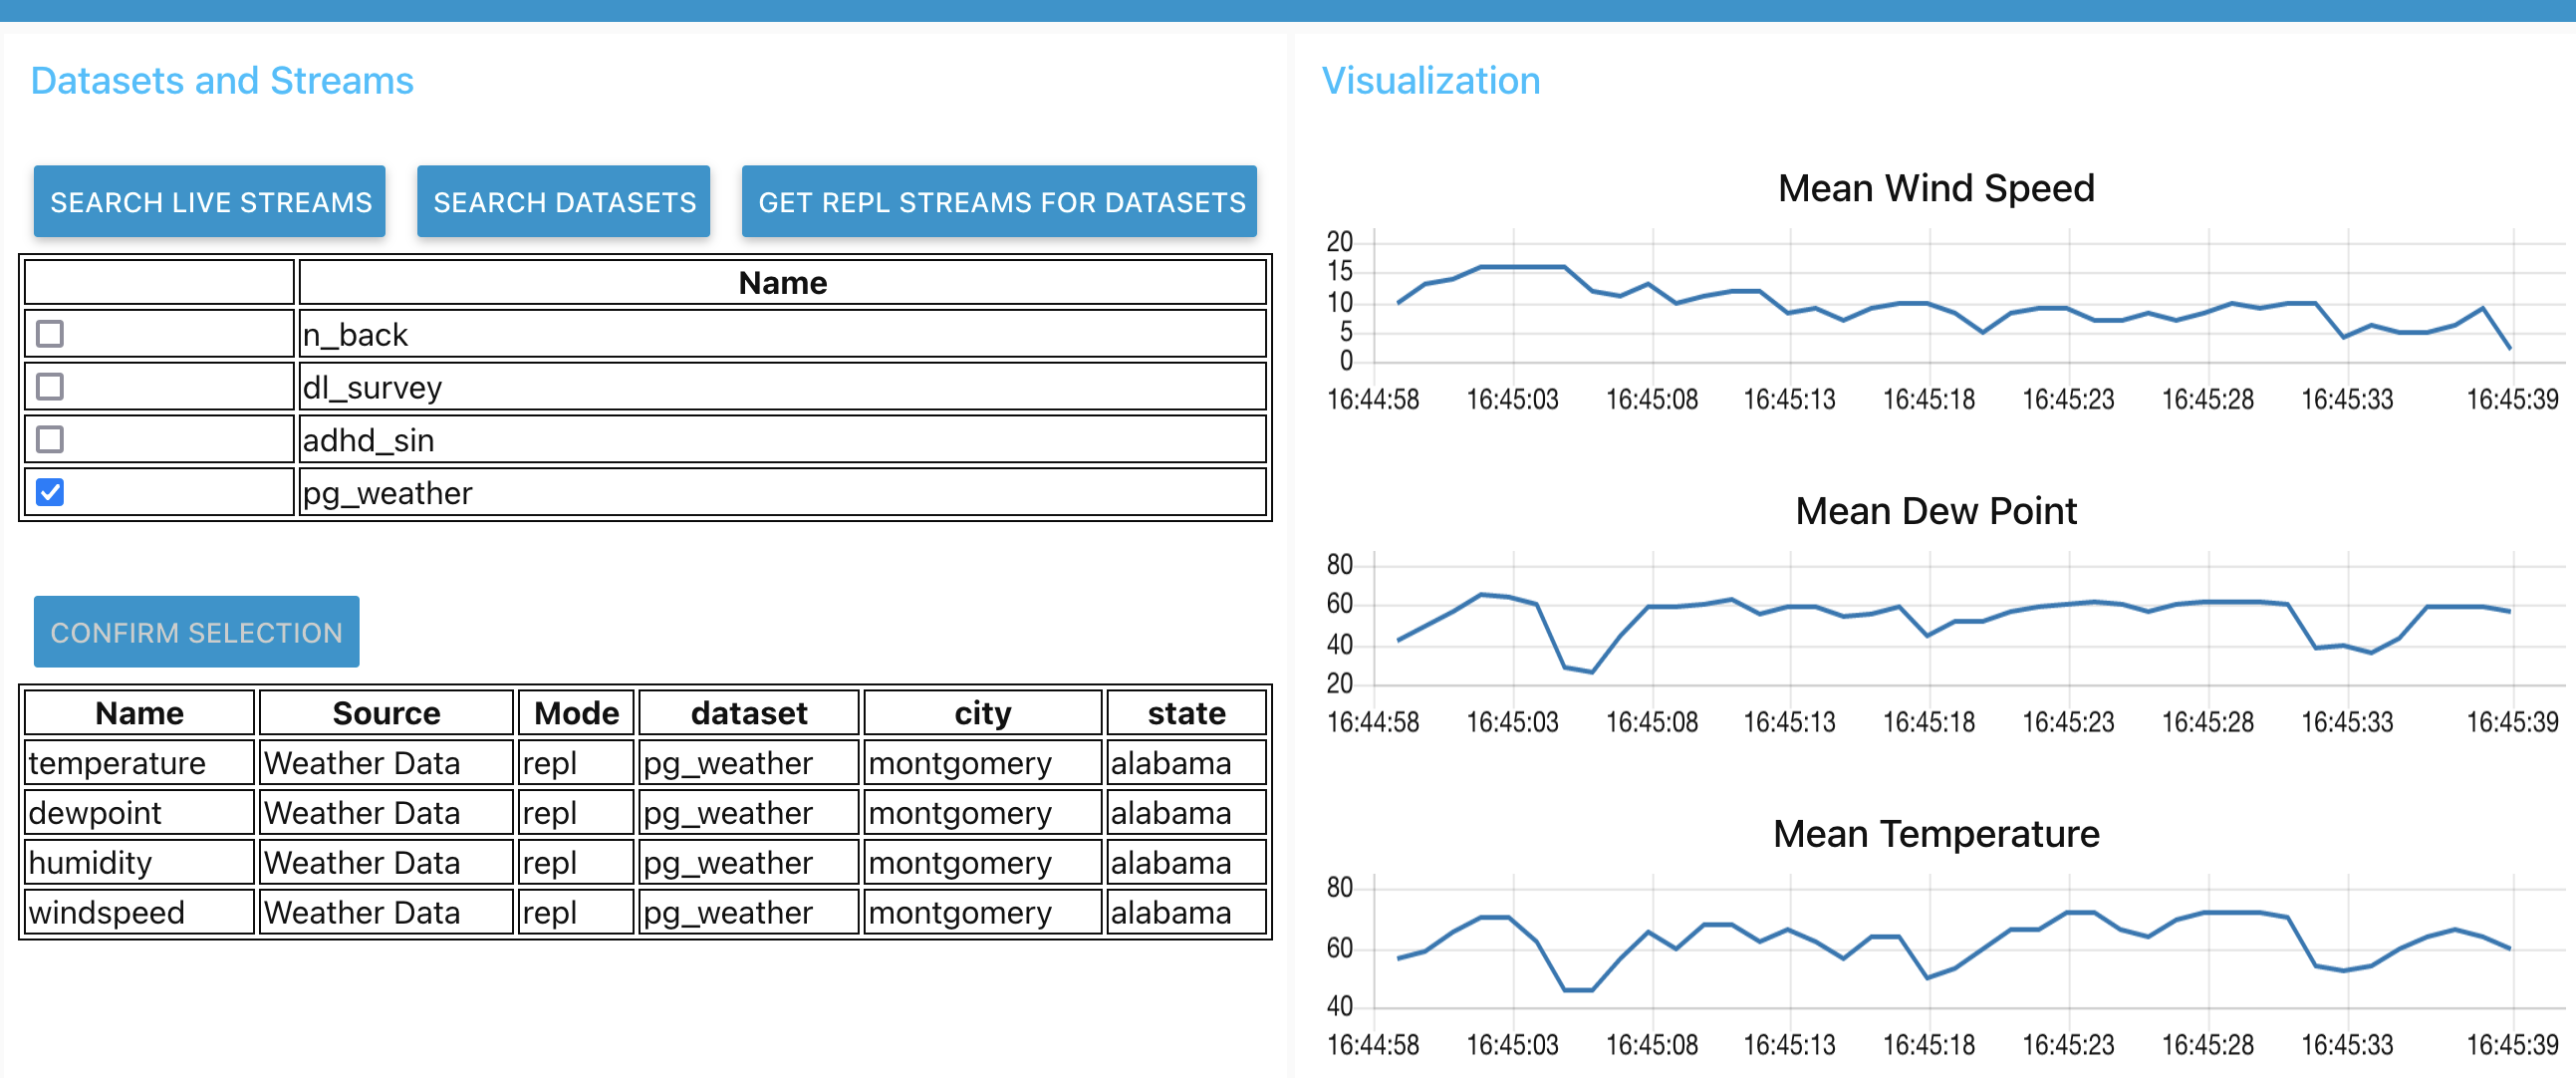Click the humidity stream name cell
The width and height of the screenshot is (2576, 1078).
point(92,863)
